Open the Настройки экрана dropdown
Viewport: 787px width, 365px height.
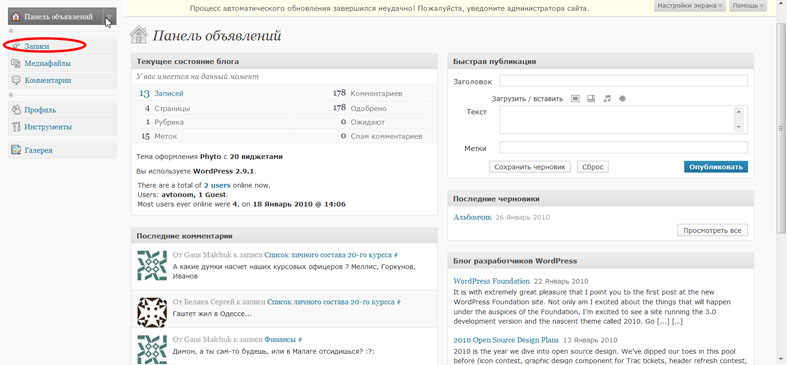690,6
